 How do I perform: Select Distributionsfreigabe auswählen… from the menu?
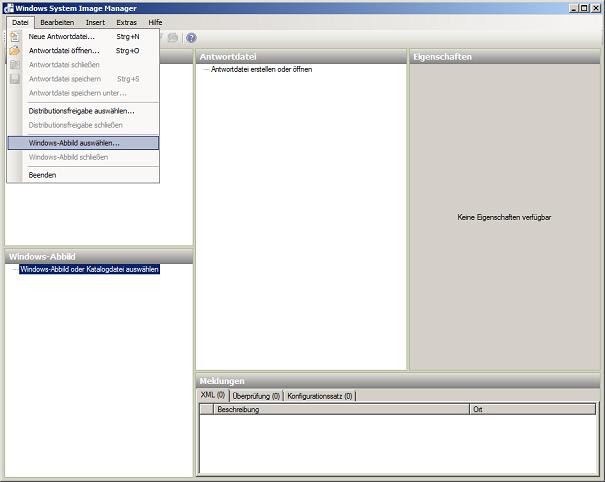tap(83, 111)
